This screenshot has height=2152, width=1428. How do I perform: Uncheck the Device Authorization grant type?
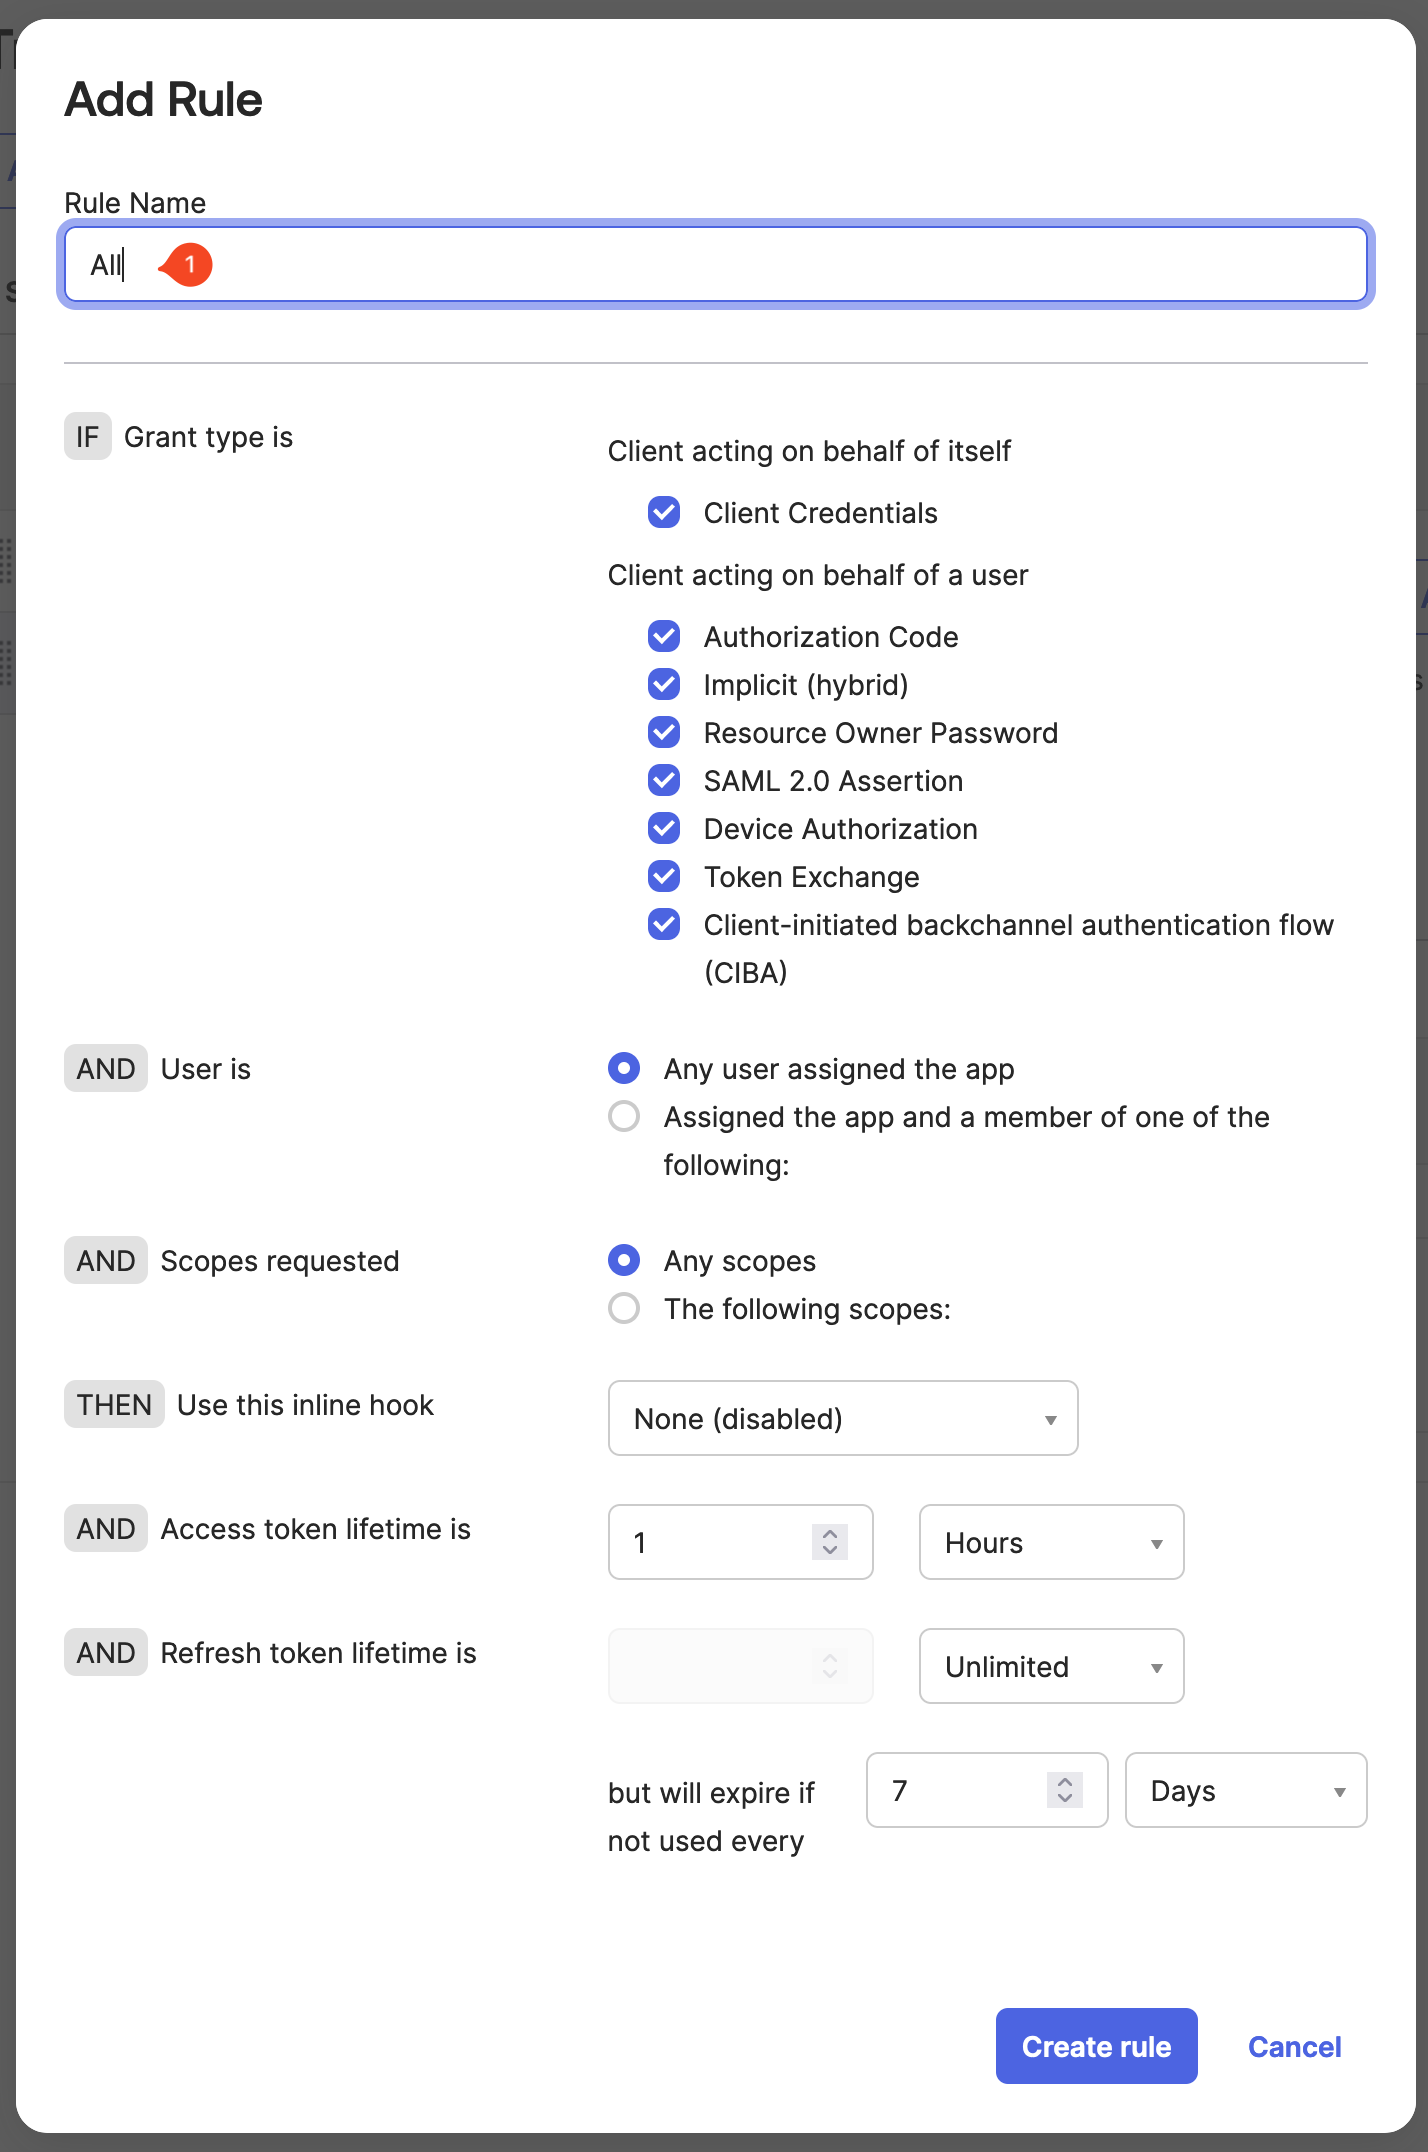click(x=663, y=828)
